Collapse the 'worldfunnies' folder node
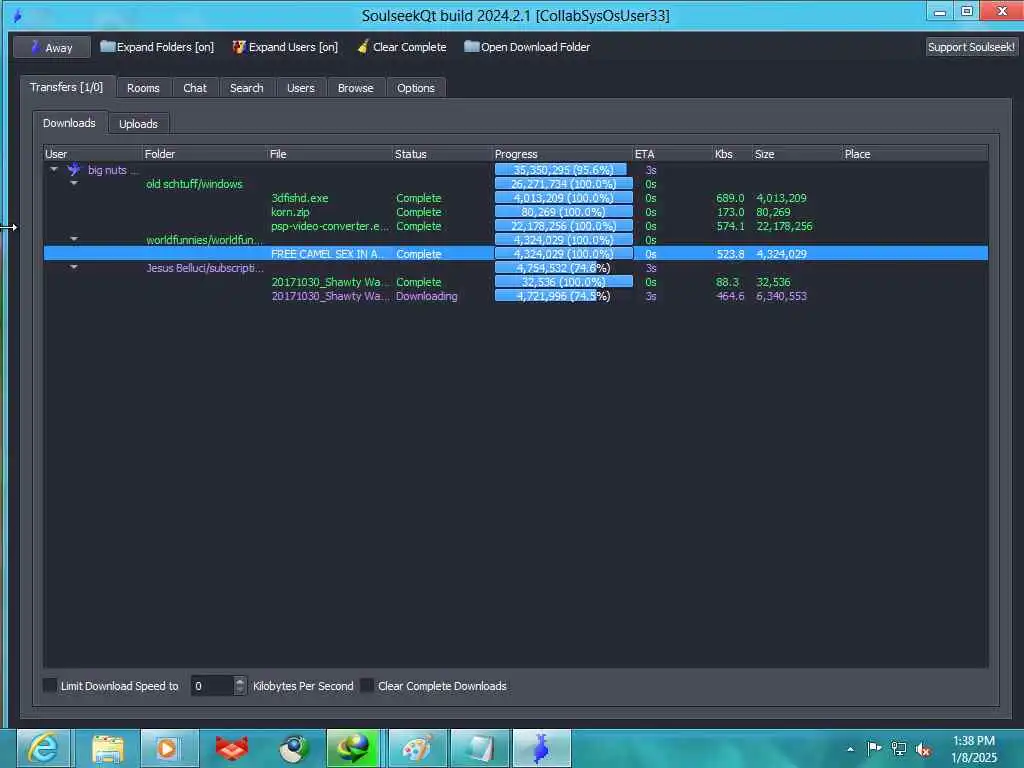This screenshot has height=768, width=1024. [74, 239]
